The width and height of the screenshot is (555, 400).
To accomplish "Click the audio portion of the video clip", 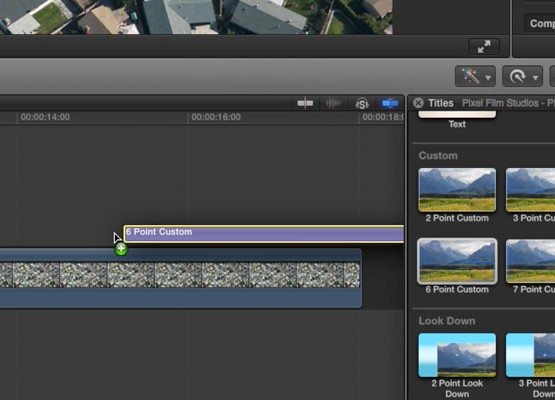I will tap(180, 297).
